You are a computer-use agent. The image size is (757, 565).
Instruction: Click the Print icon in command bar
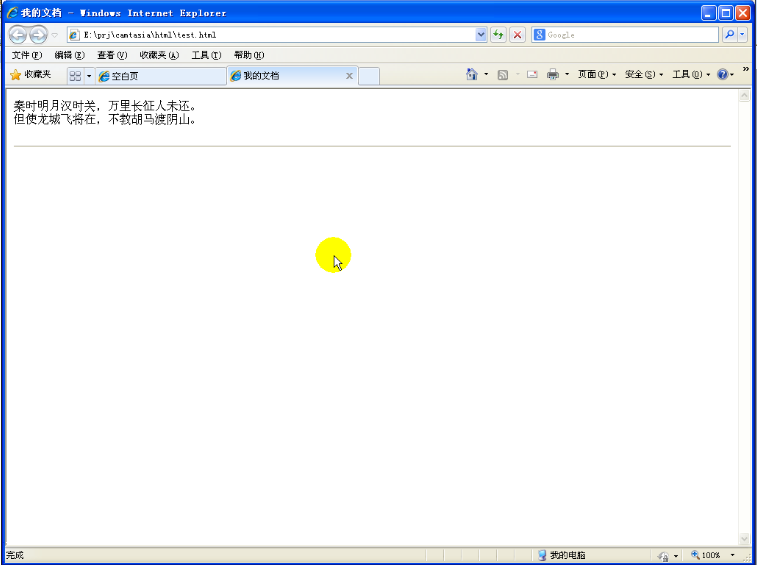[553, 75]
